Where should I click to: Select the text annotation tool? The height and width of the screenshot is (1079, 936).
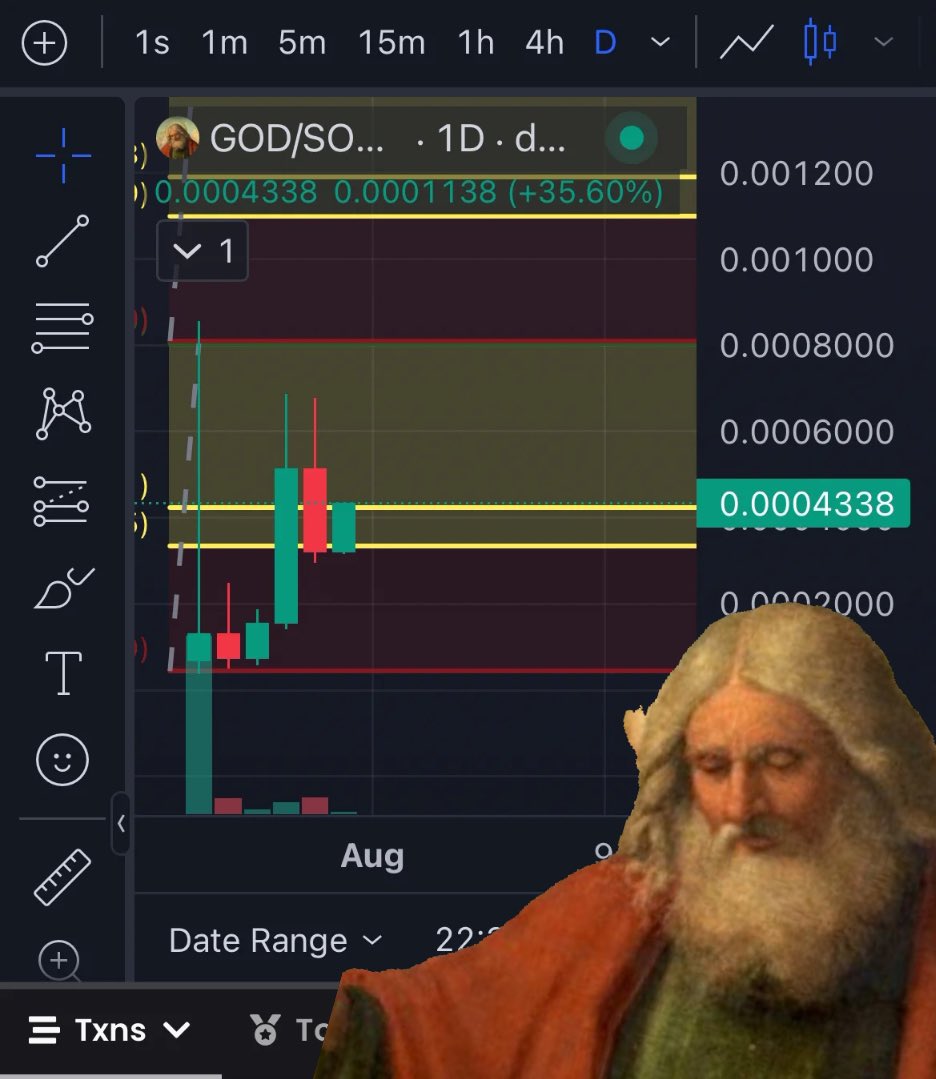coord(62,672)
